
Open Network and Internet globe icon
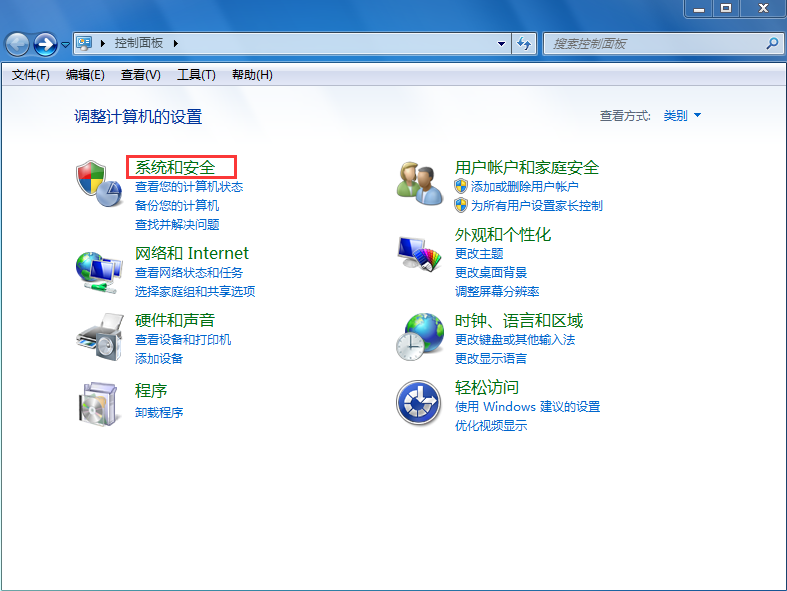click(99, 273)
